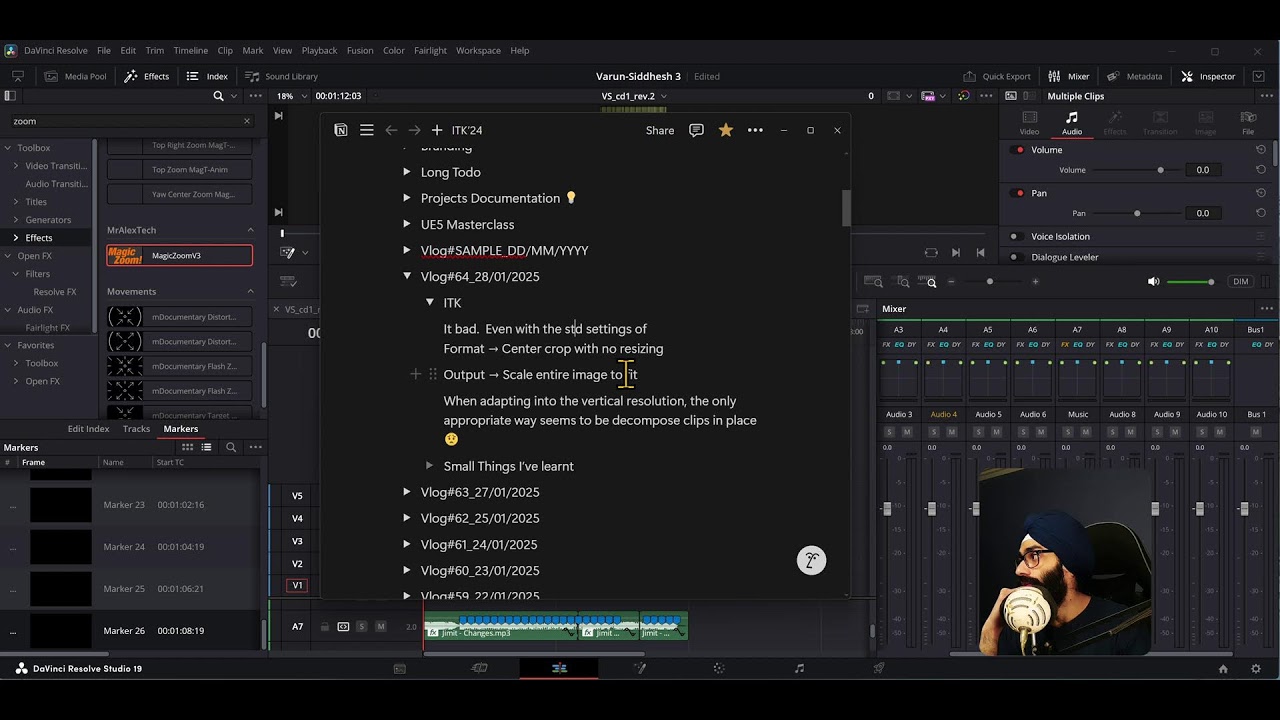Mute the monitor speaker icon
The width and height of the screenshot is (1280, 720).
click(1154, 282)
